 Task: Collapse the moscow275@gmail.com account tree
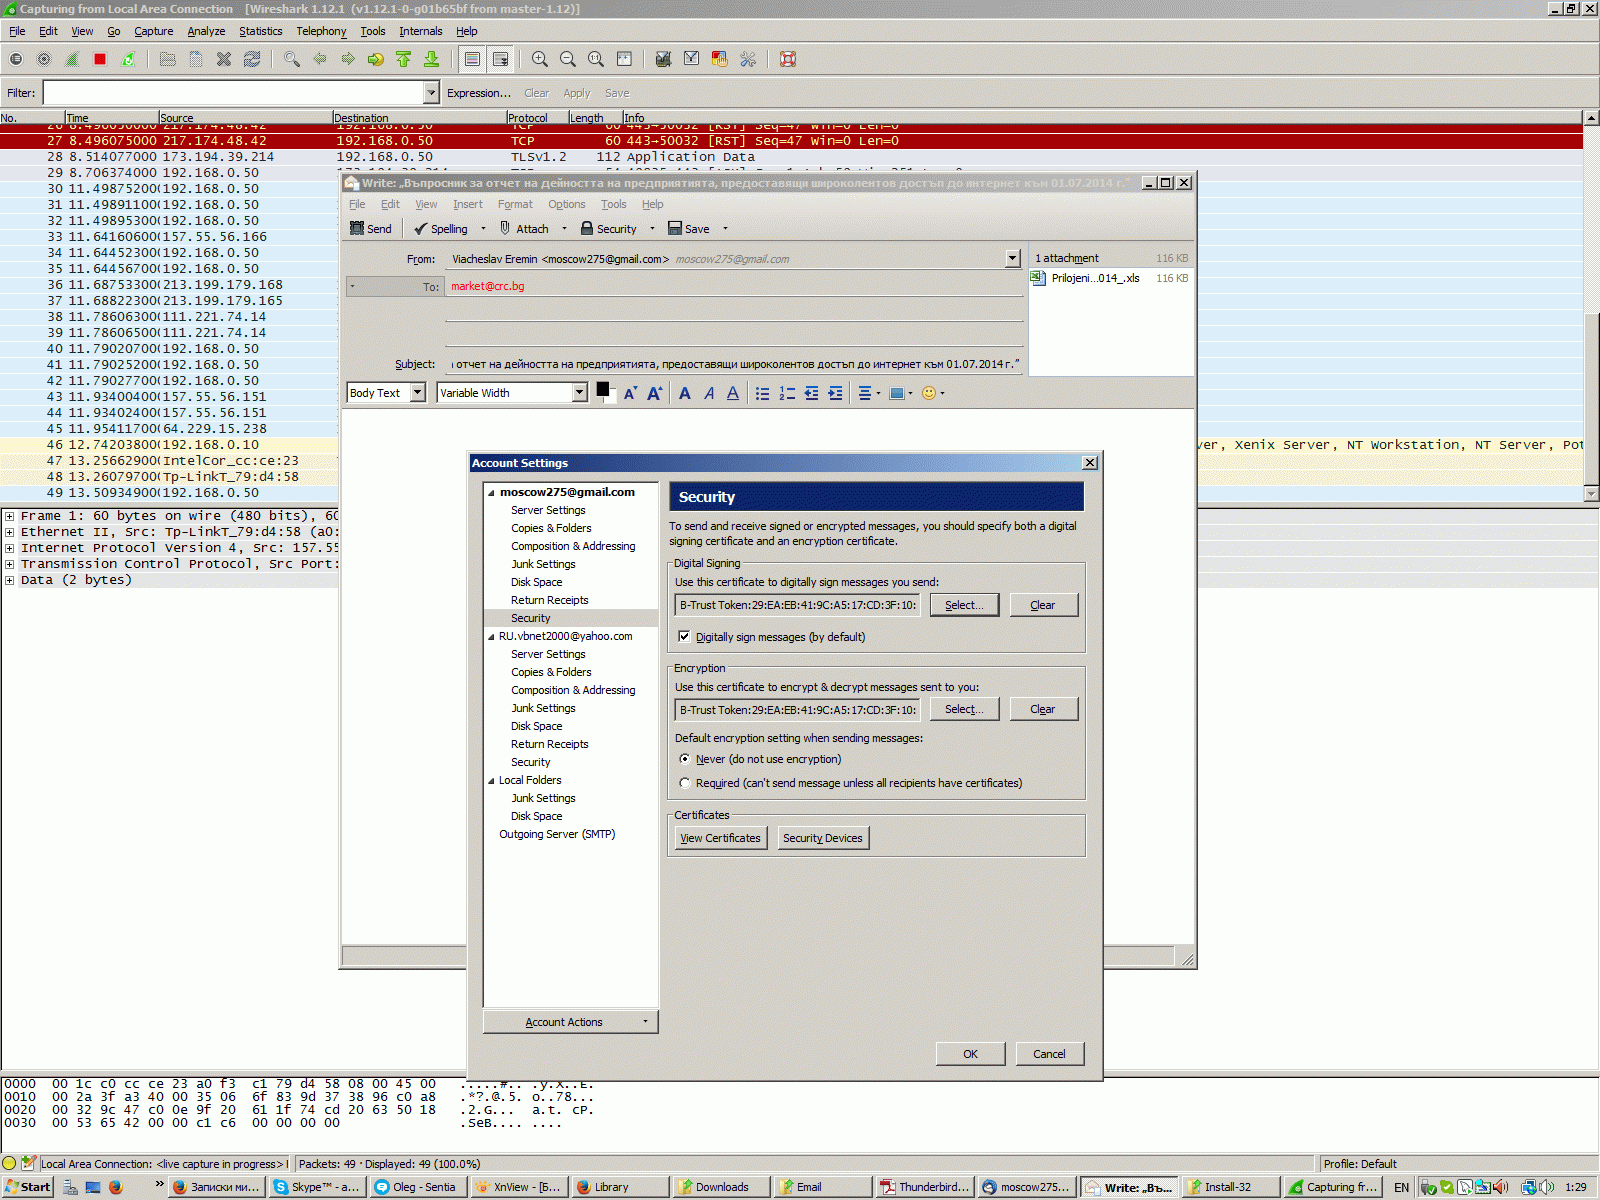[491, 492]
